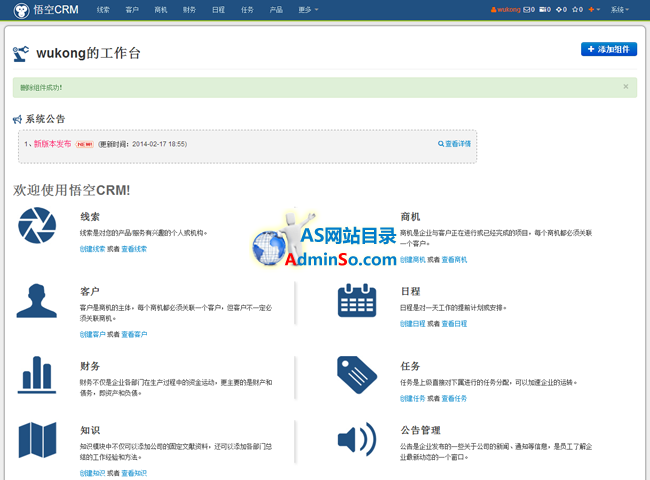
Task: Click the 系统公告 megaphone icon
Action: [x=17, y=119]
